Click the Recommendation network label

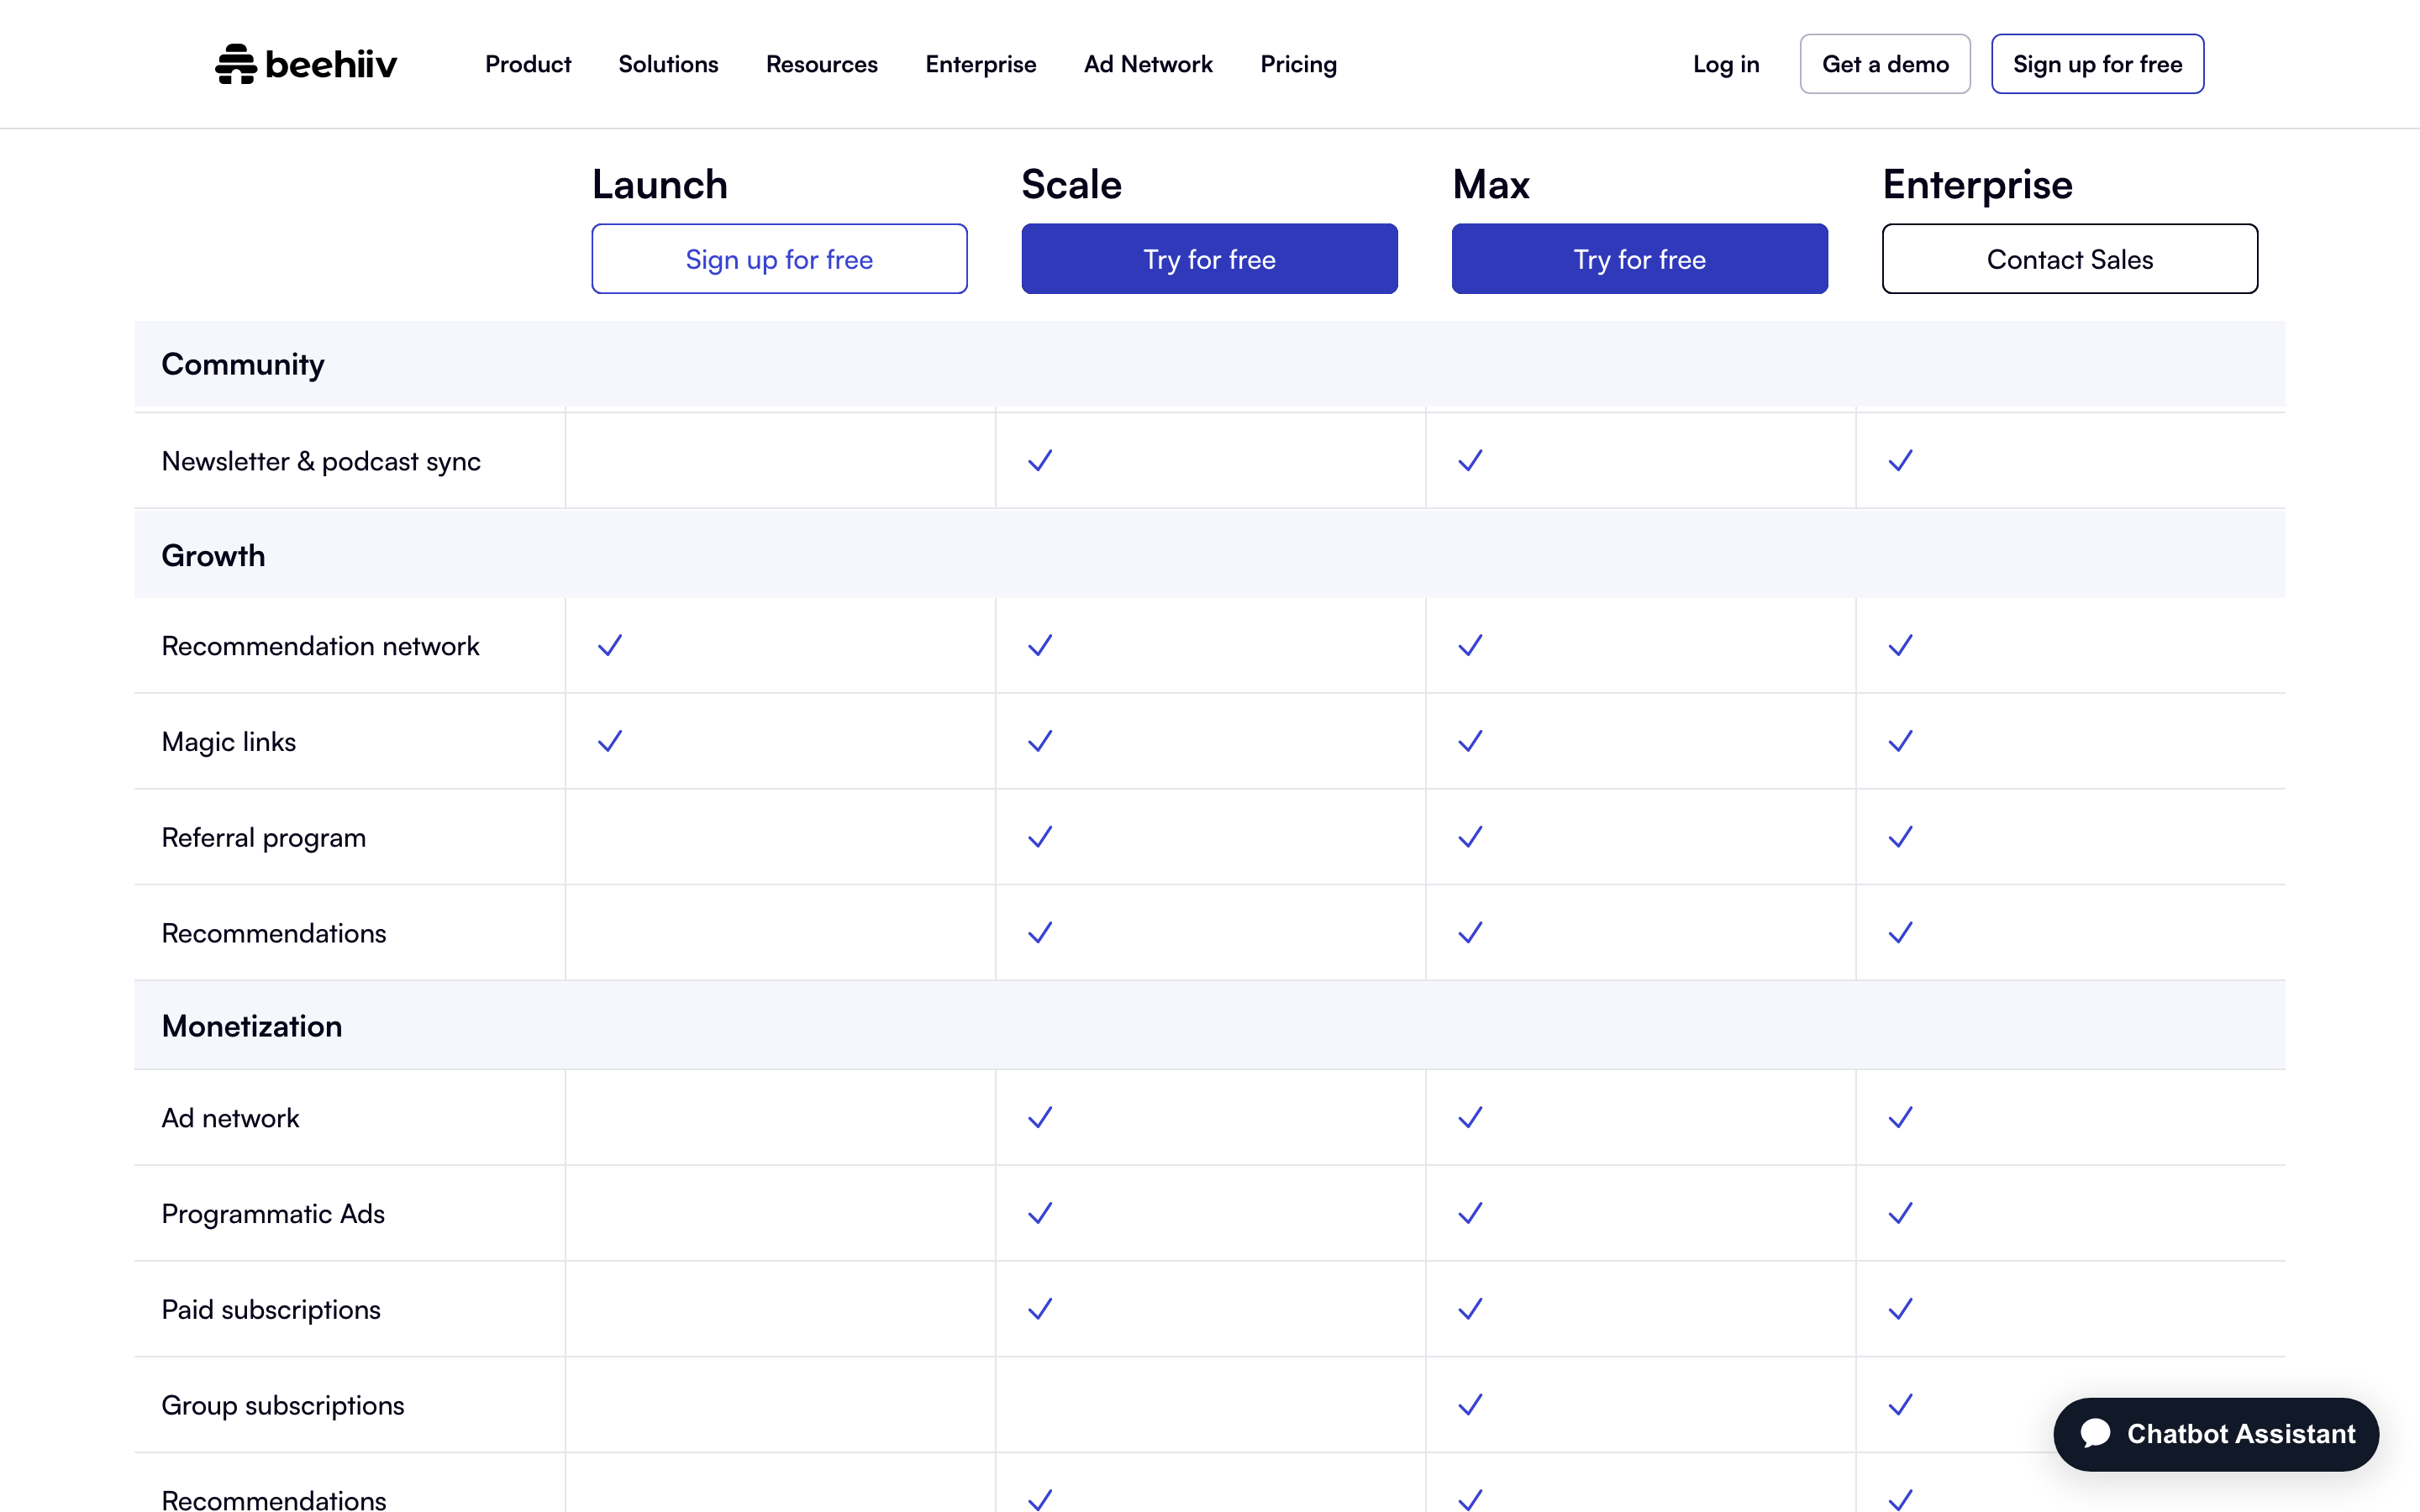[x=320, y=646]
